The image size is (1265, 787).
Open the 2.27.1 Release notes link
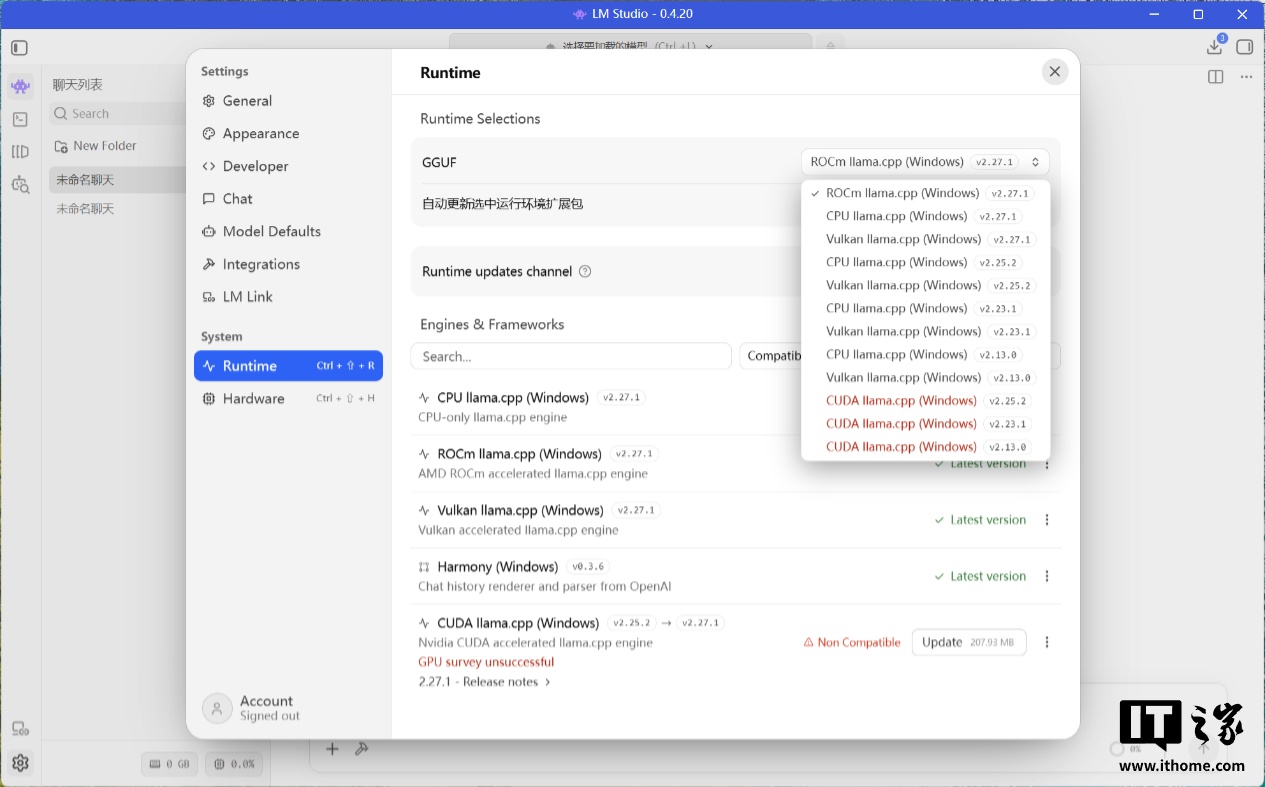[485, 682]
